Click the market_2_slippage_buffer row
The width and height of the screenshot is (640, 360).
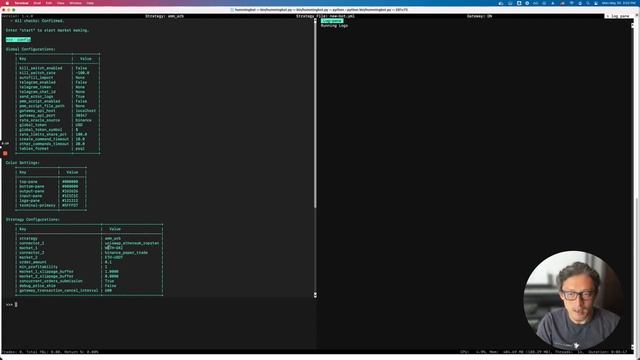(x=89, y=276)
